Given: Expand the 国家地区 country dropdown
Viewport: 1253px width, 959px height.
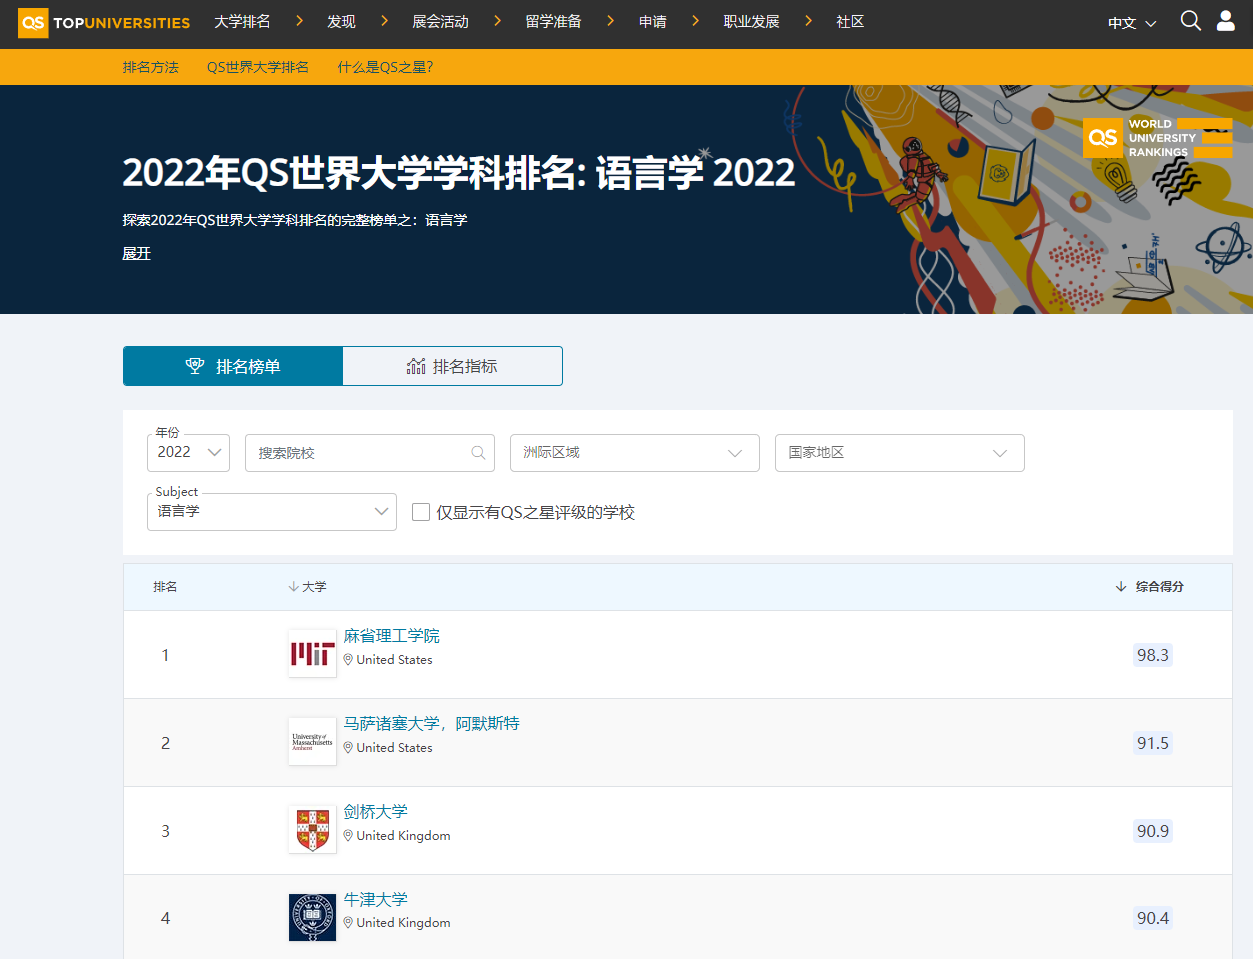Looking at the screenshot, I should tap(900, 453).
